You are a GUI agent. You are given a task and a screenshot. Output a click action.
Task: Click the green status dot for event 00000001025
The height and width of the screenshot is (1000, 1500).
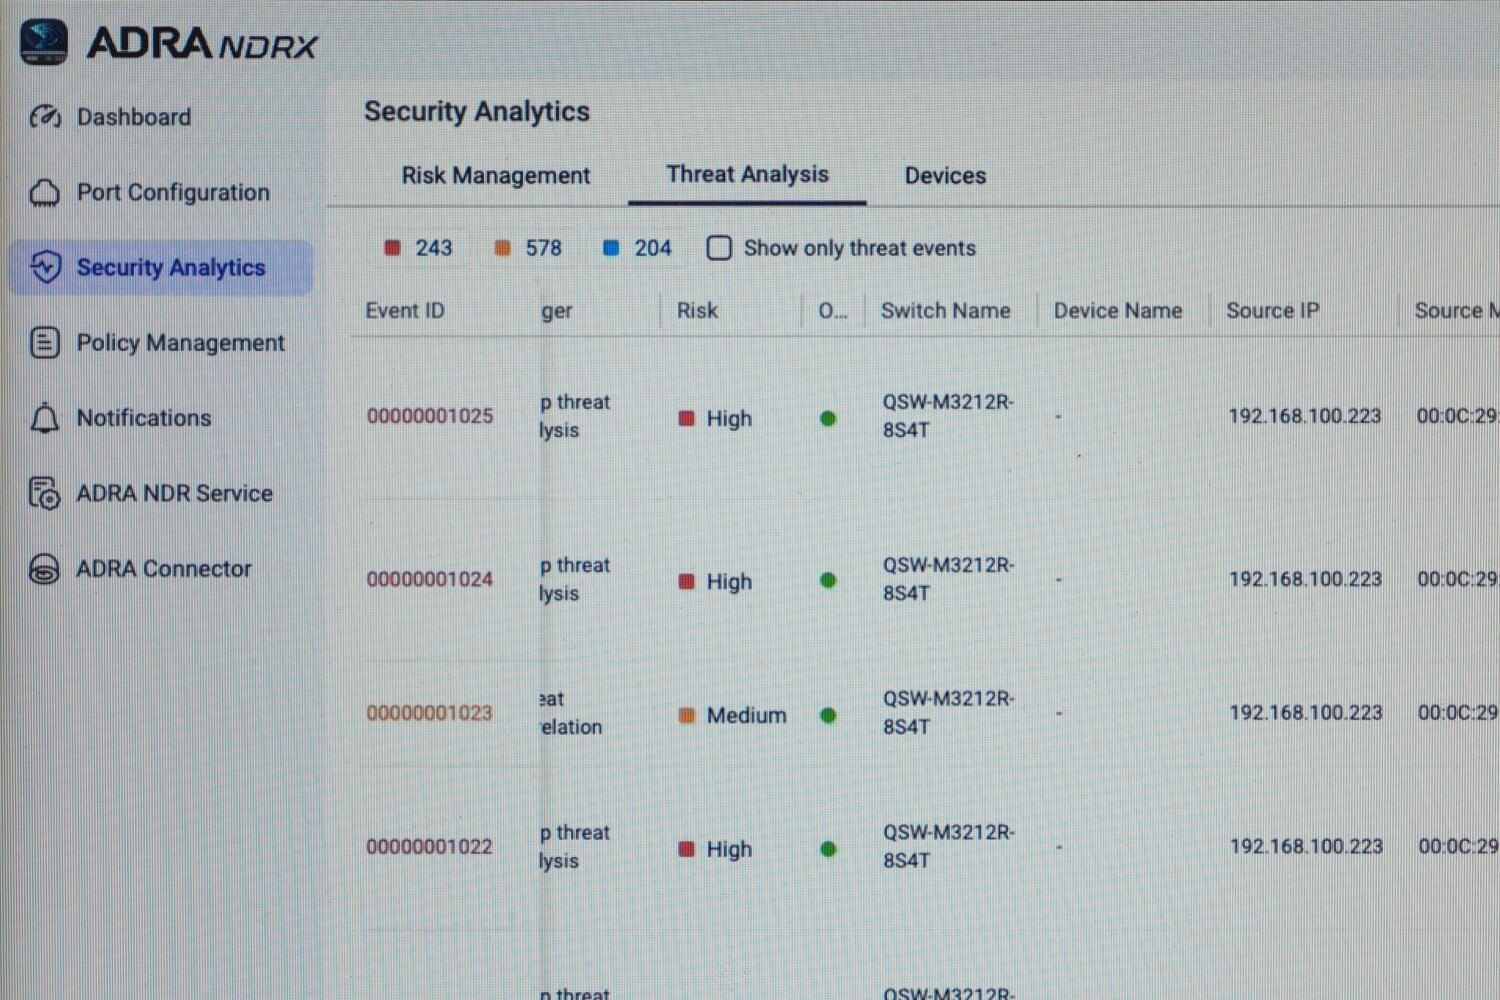pyautogui.click(x=828, y=418)
